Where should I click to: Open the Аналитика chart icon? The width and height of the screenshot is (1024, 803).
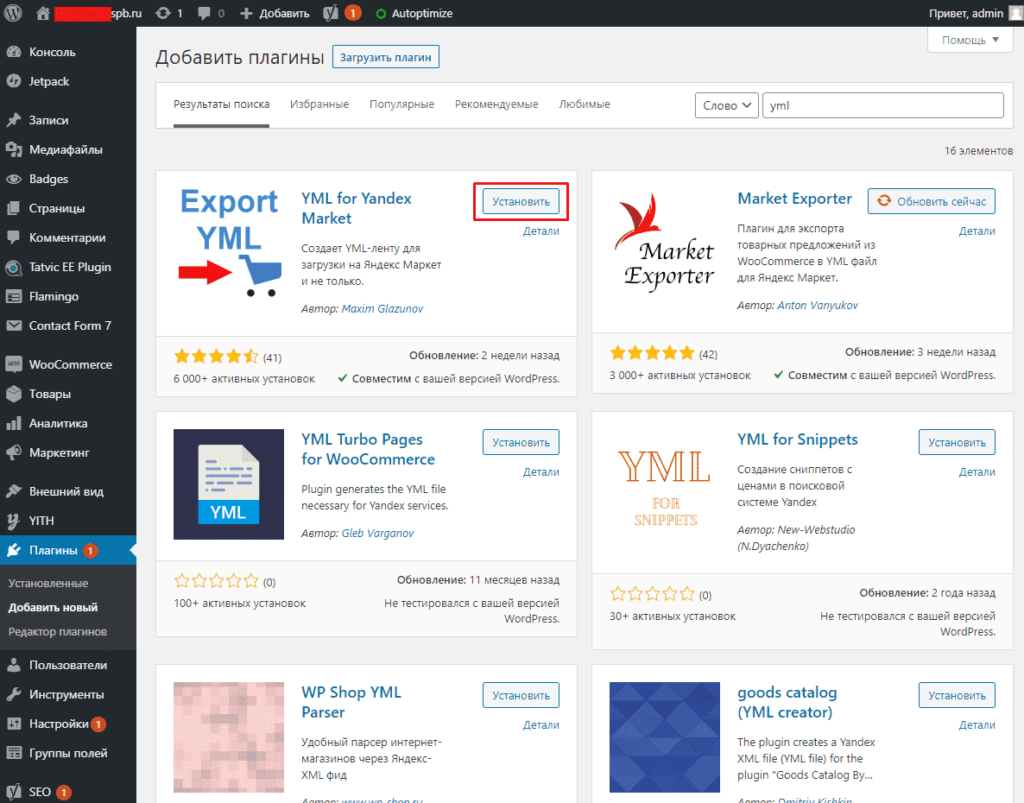(14, 423)
